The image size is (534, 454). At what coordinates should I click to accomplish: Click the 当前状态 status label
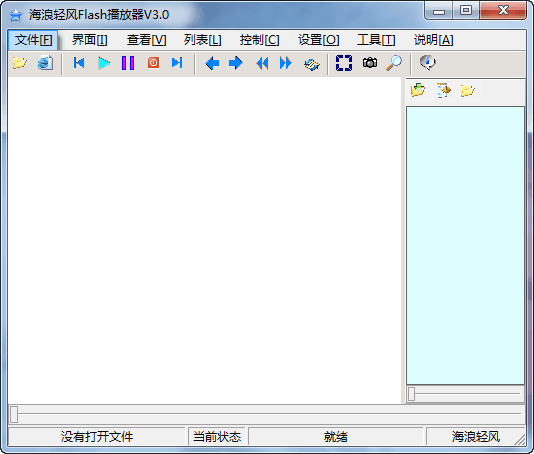[217, 437]
